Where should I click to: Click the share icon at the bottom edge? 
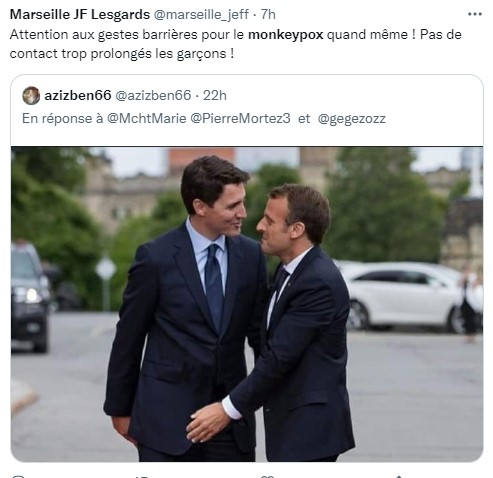point(399,476)
